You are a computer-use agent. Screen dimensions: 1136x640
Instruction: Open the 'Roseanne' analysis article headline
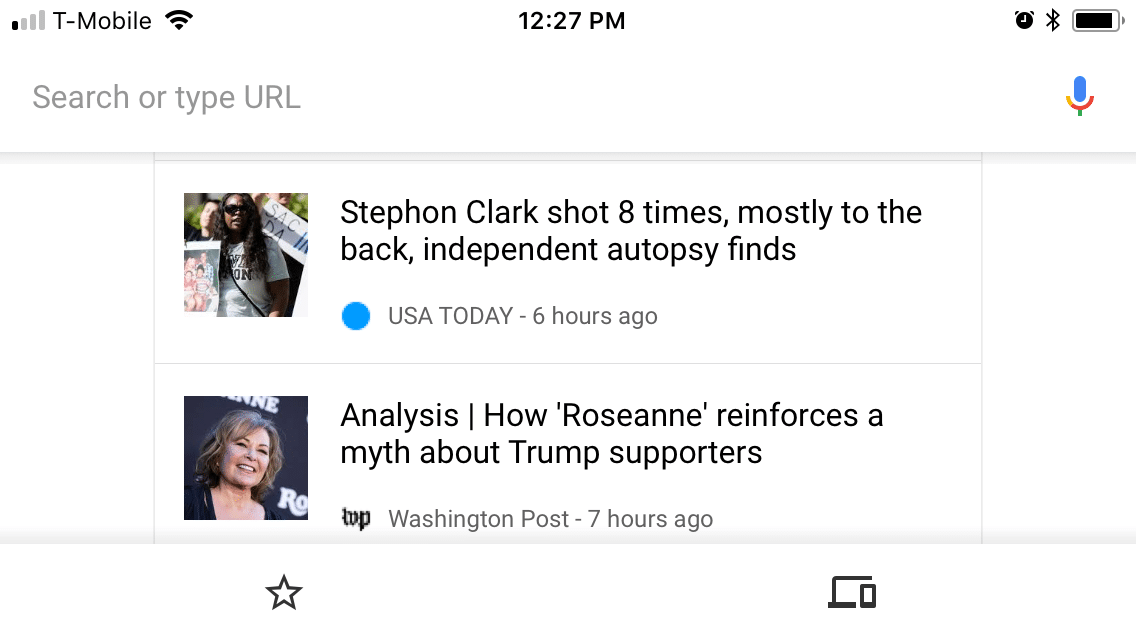coord(611,434)
